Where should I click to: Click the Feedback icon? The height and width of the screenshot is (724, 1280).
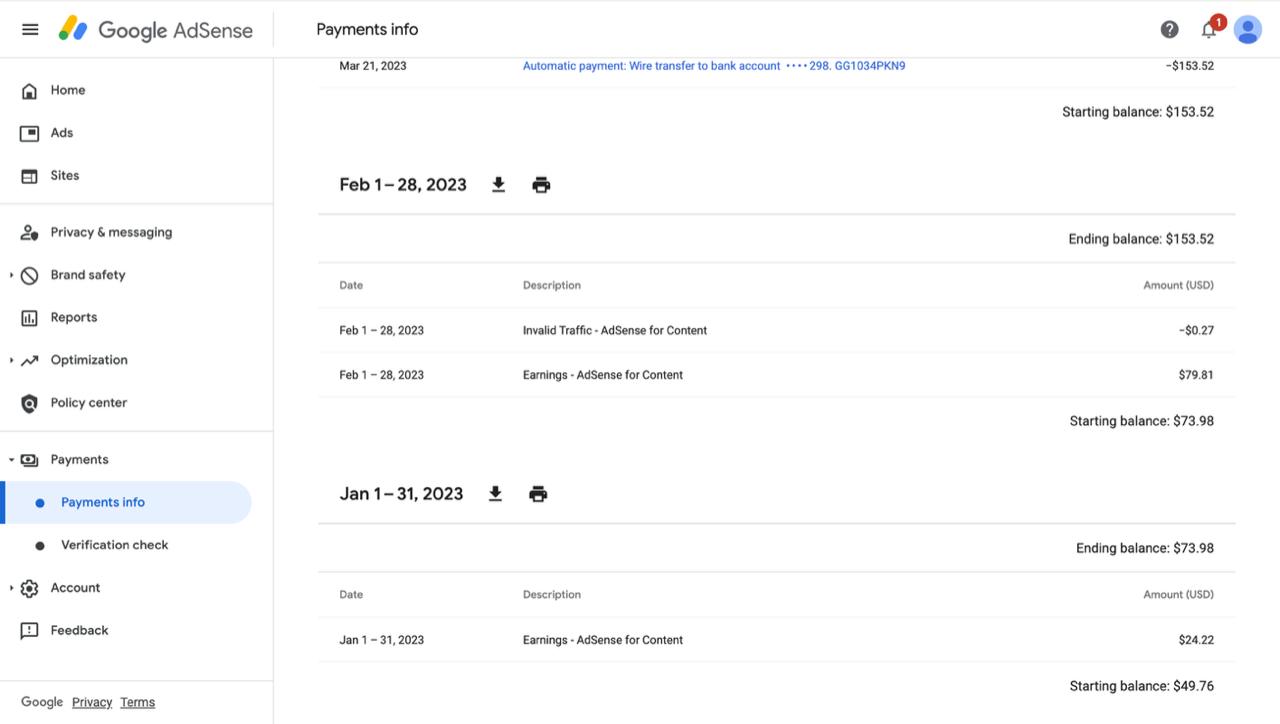click(x=30, y=631)
